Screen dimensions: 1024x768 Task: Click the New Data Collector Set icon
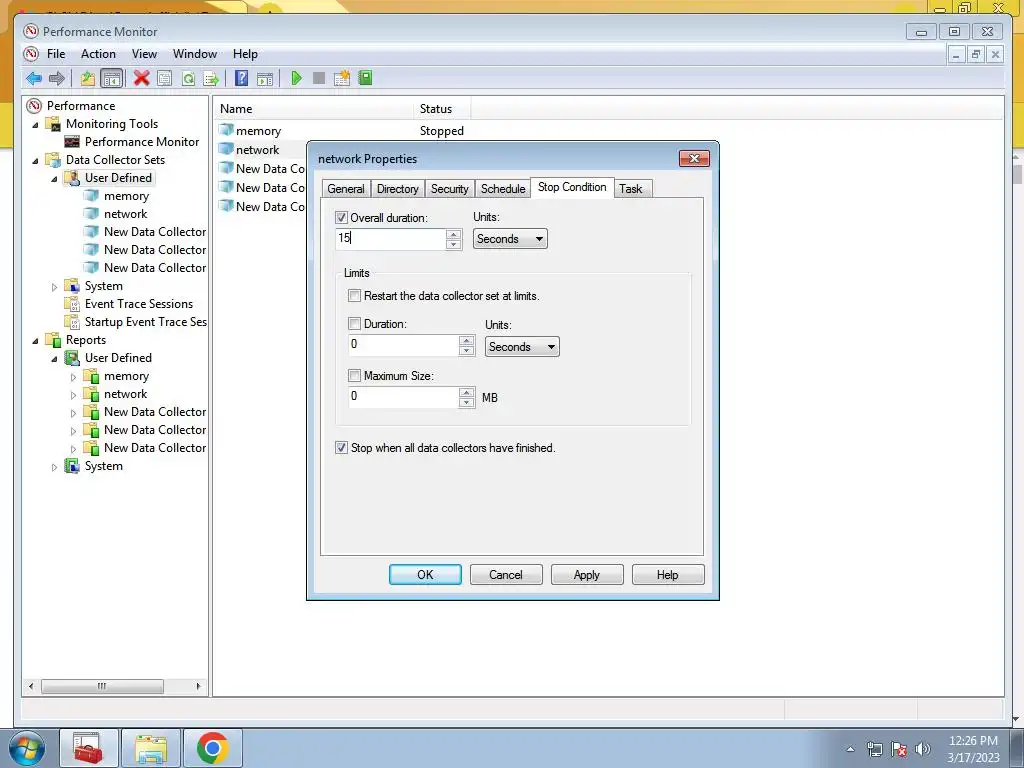click(x=342, y=78)
